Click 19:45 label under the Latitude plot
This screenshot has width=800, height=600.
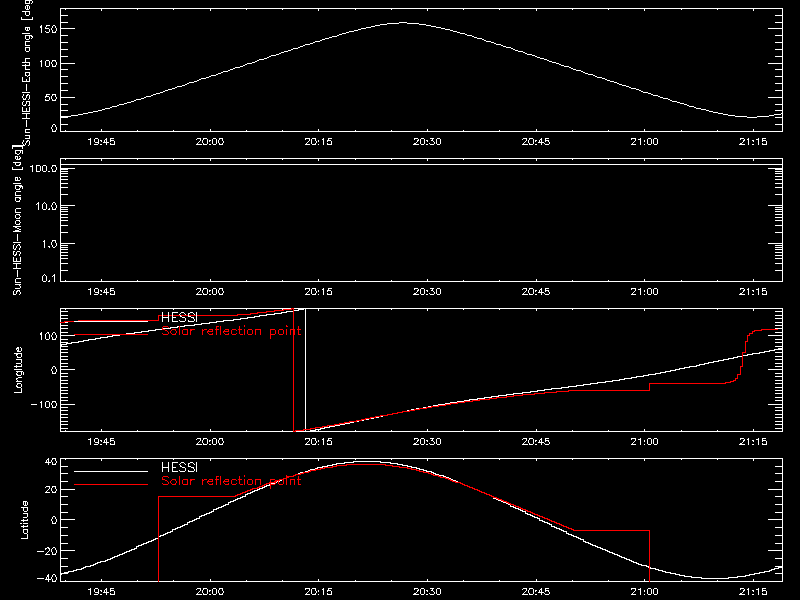[101, 592]
